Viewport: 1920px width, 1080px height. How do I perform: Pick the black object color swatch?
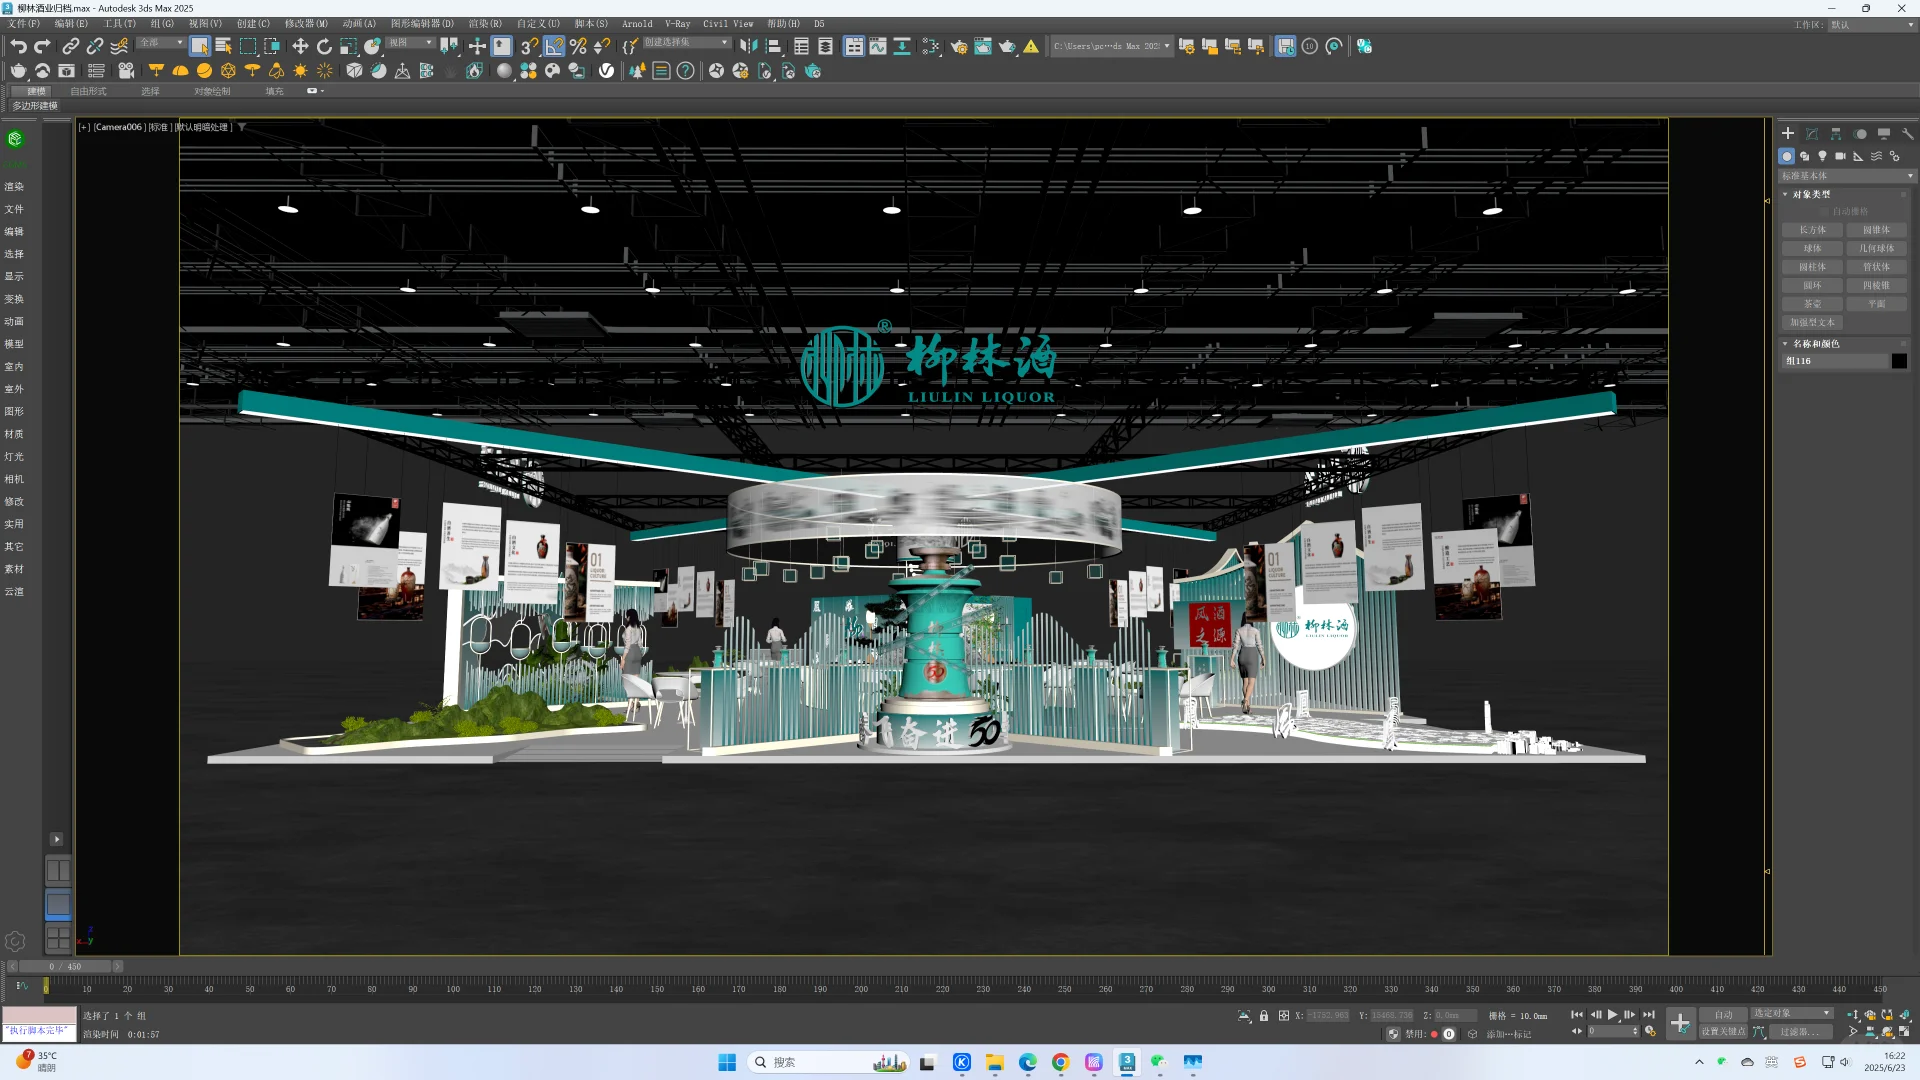tap(1899, 361)
